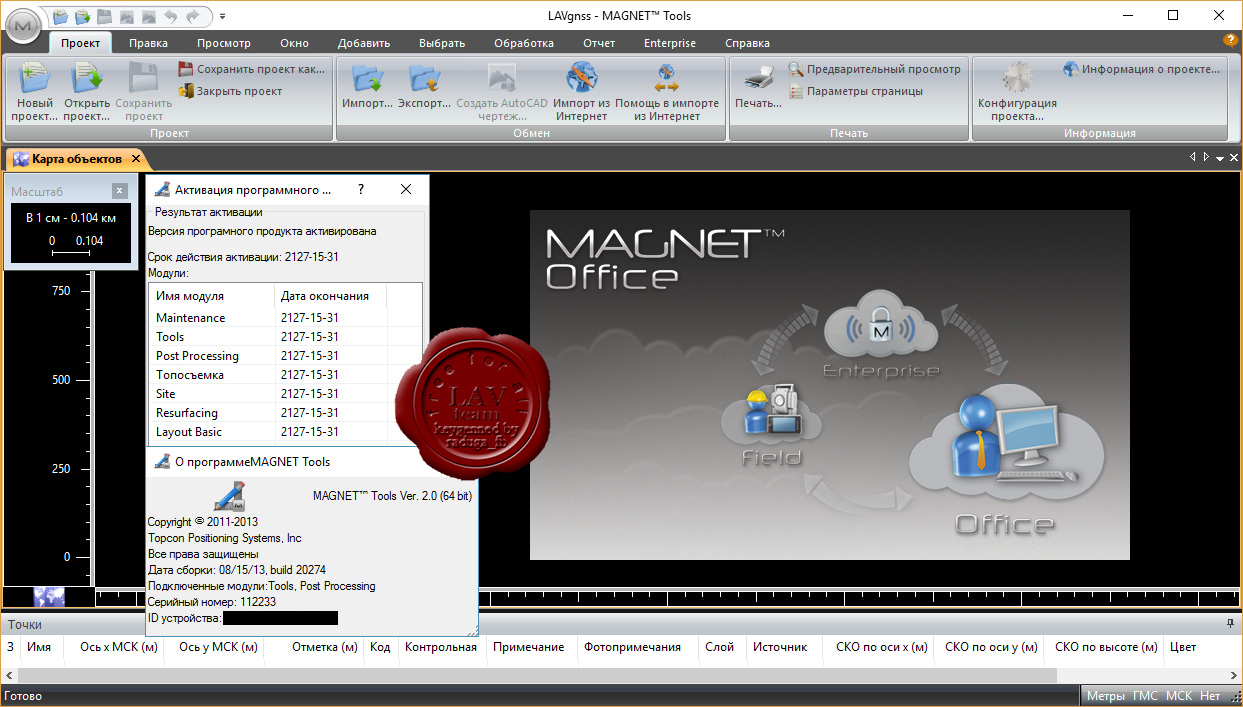Image resolution: width=1243 pixels, height=707 pixels.
Task: Click the Новый проект ribbon button
Action: (34, 92)
